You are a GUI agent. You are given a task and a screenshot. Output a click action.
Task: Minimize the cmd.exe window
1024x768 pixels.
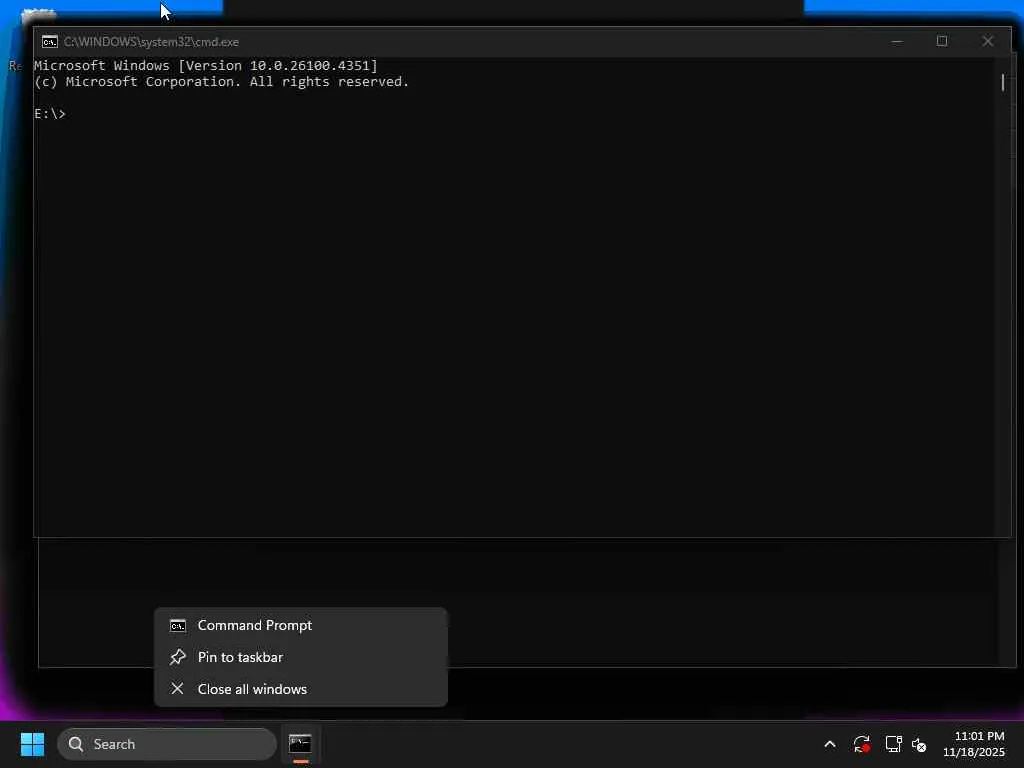pyautogui.click(x=897, y=42)
